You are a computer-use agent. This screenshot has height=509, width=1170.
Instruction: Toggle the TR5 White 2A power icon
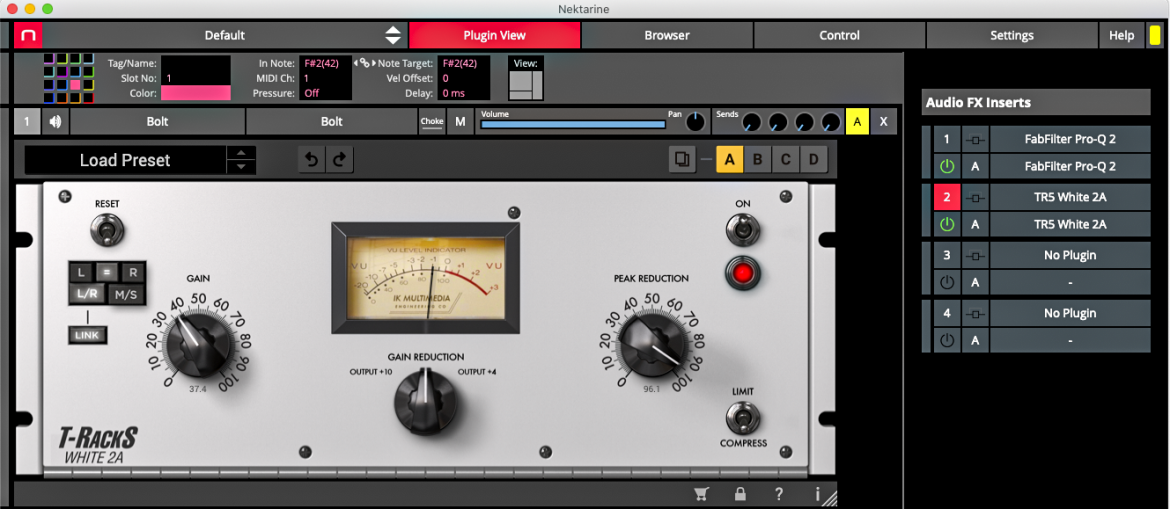(947, 225)
